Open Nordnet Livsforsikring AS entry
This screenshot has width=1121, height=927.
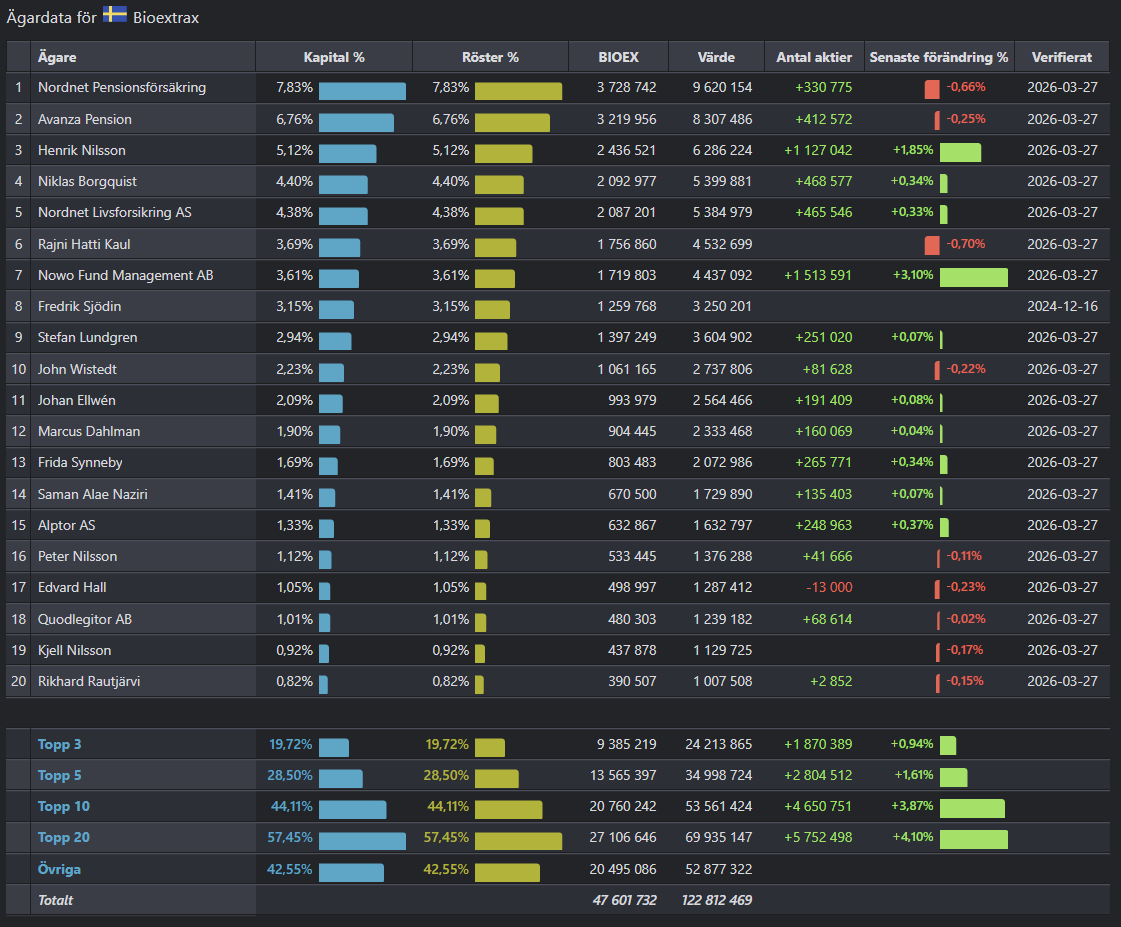coord(114,212)
